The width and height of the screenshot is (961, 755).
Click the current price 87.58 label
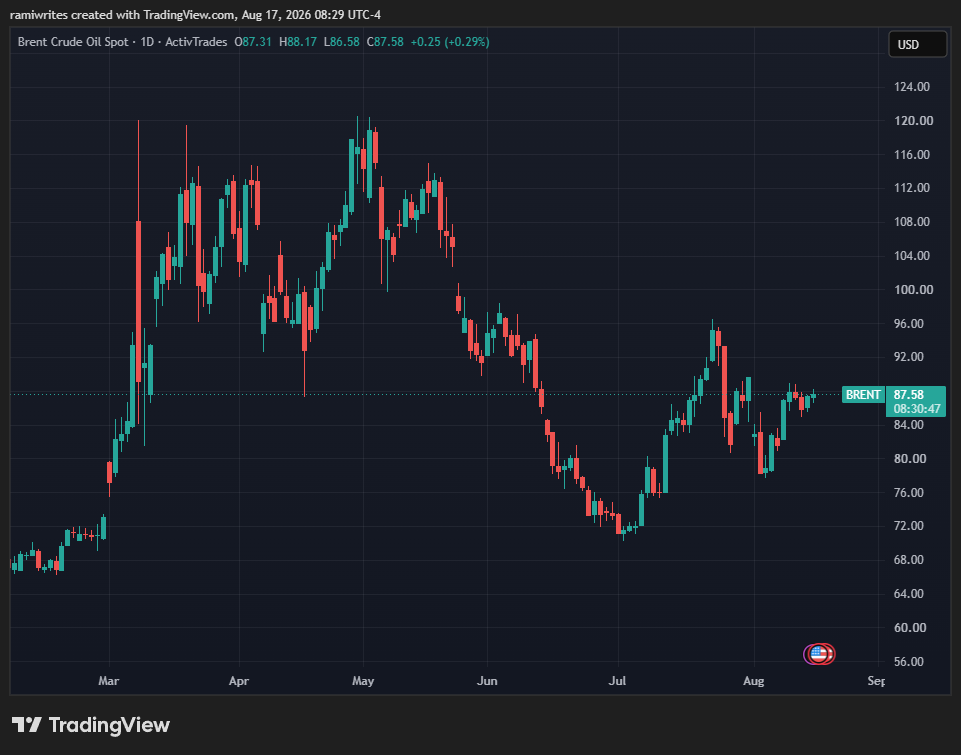[909, 395]
